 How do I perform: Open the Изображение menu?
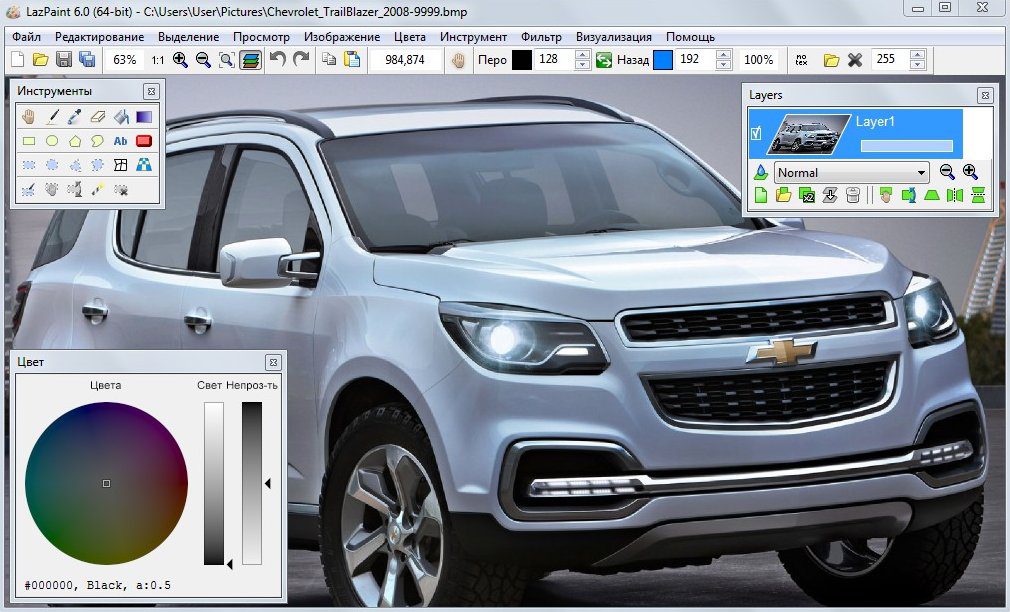[341, 37]
